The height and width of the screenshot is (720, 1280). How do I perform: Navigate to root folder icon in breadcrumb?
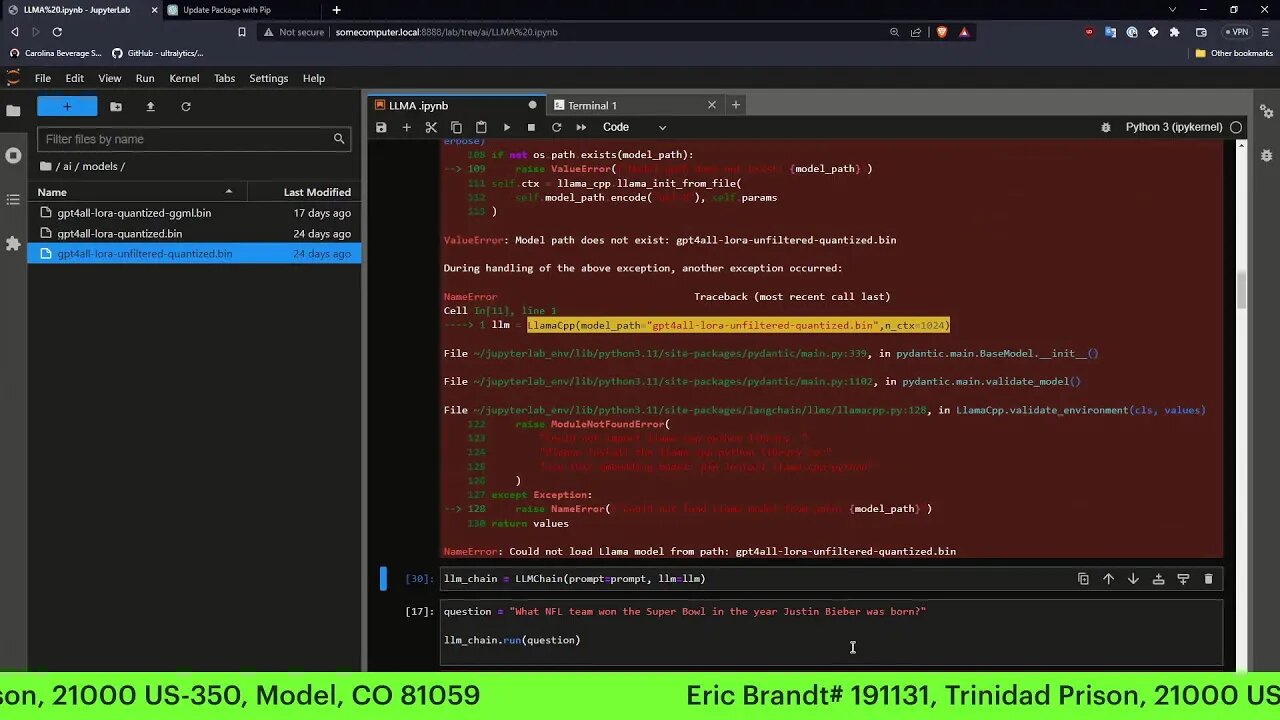coord(46,166)
